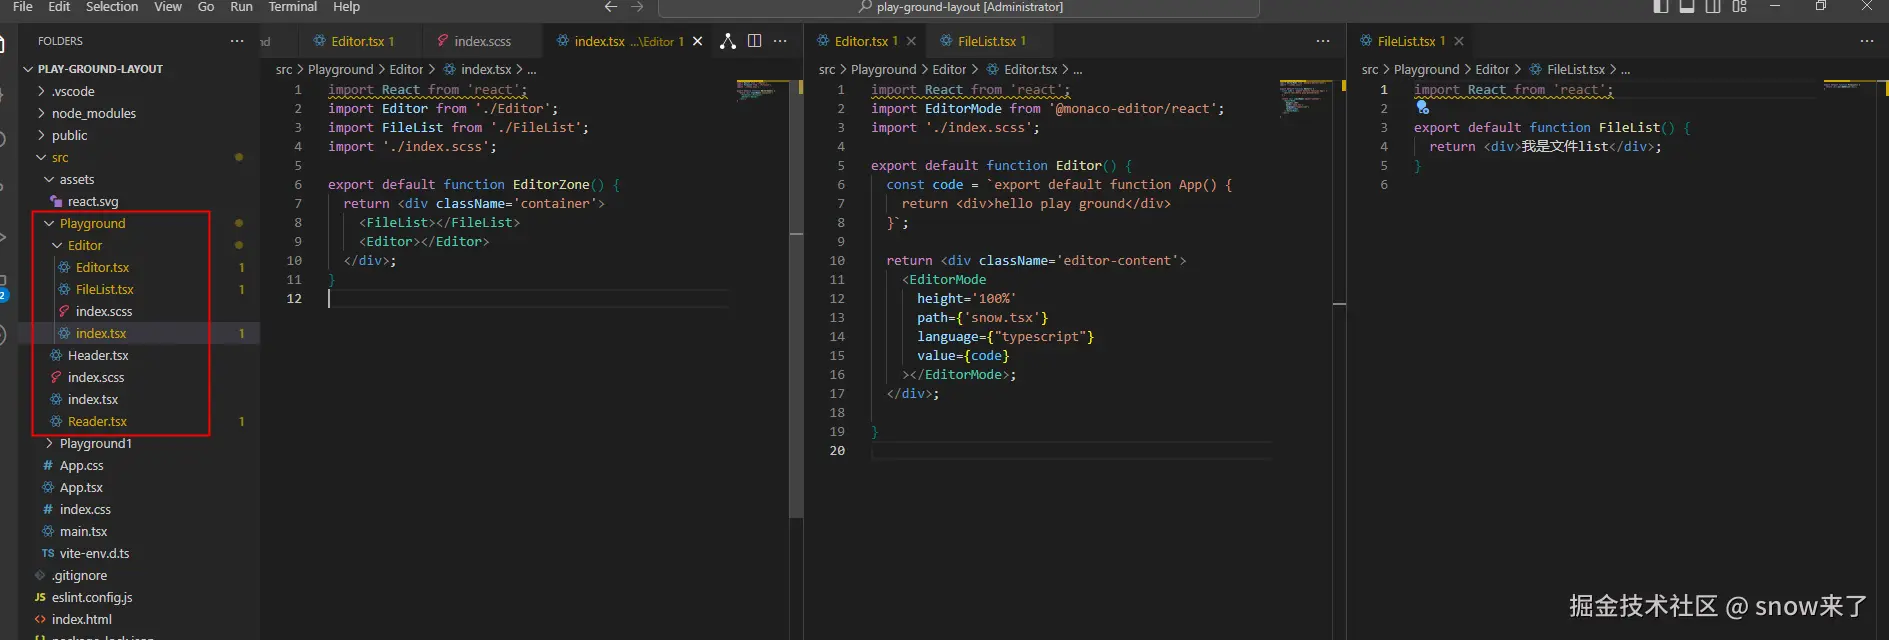Image resolution: width=1889 pixels, height=640 pixels.
Task: Open source control graph icon in first editor group
Action: point(728,41)
